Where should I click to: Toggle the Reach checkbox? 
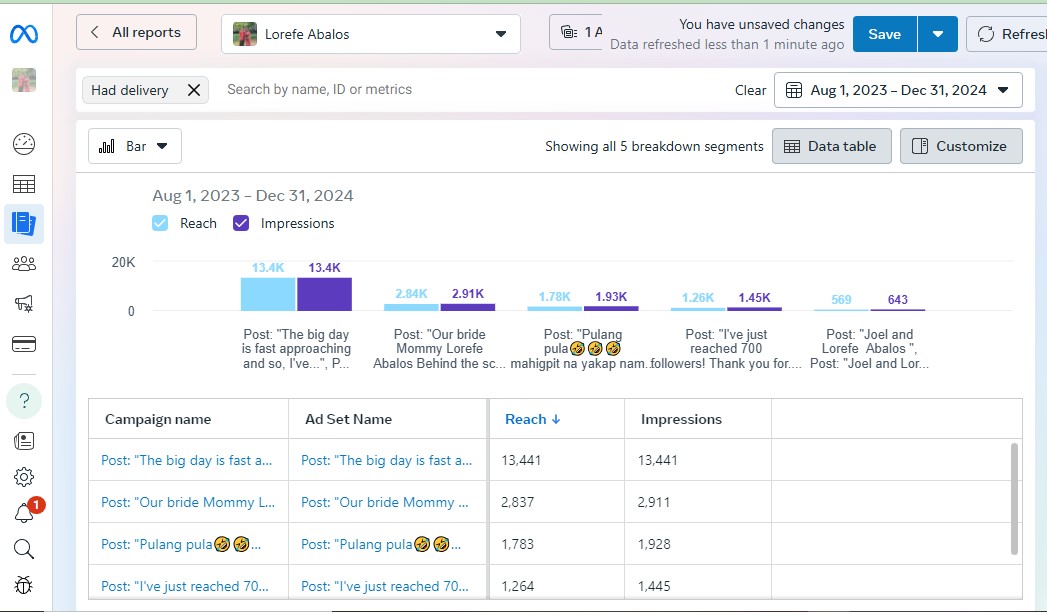click(x=160, y=223)
